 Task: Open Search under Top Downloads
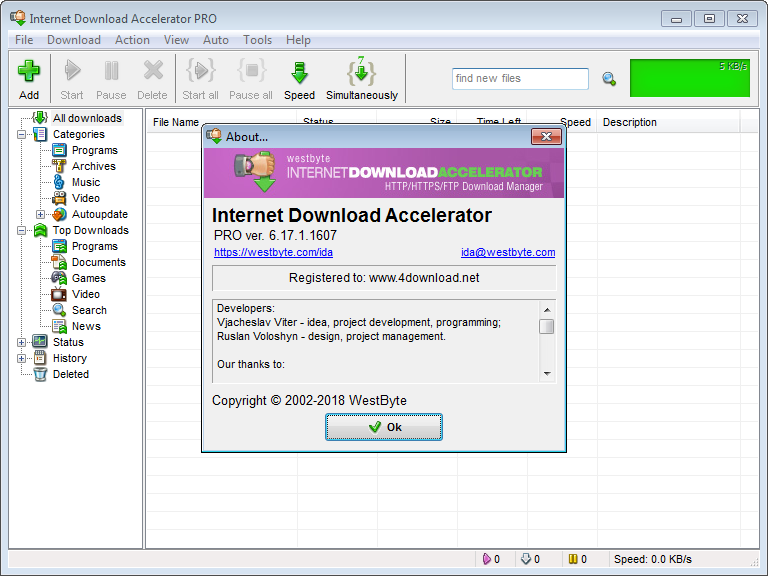point(89,311)
